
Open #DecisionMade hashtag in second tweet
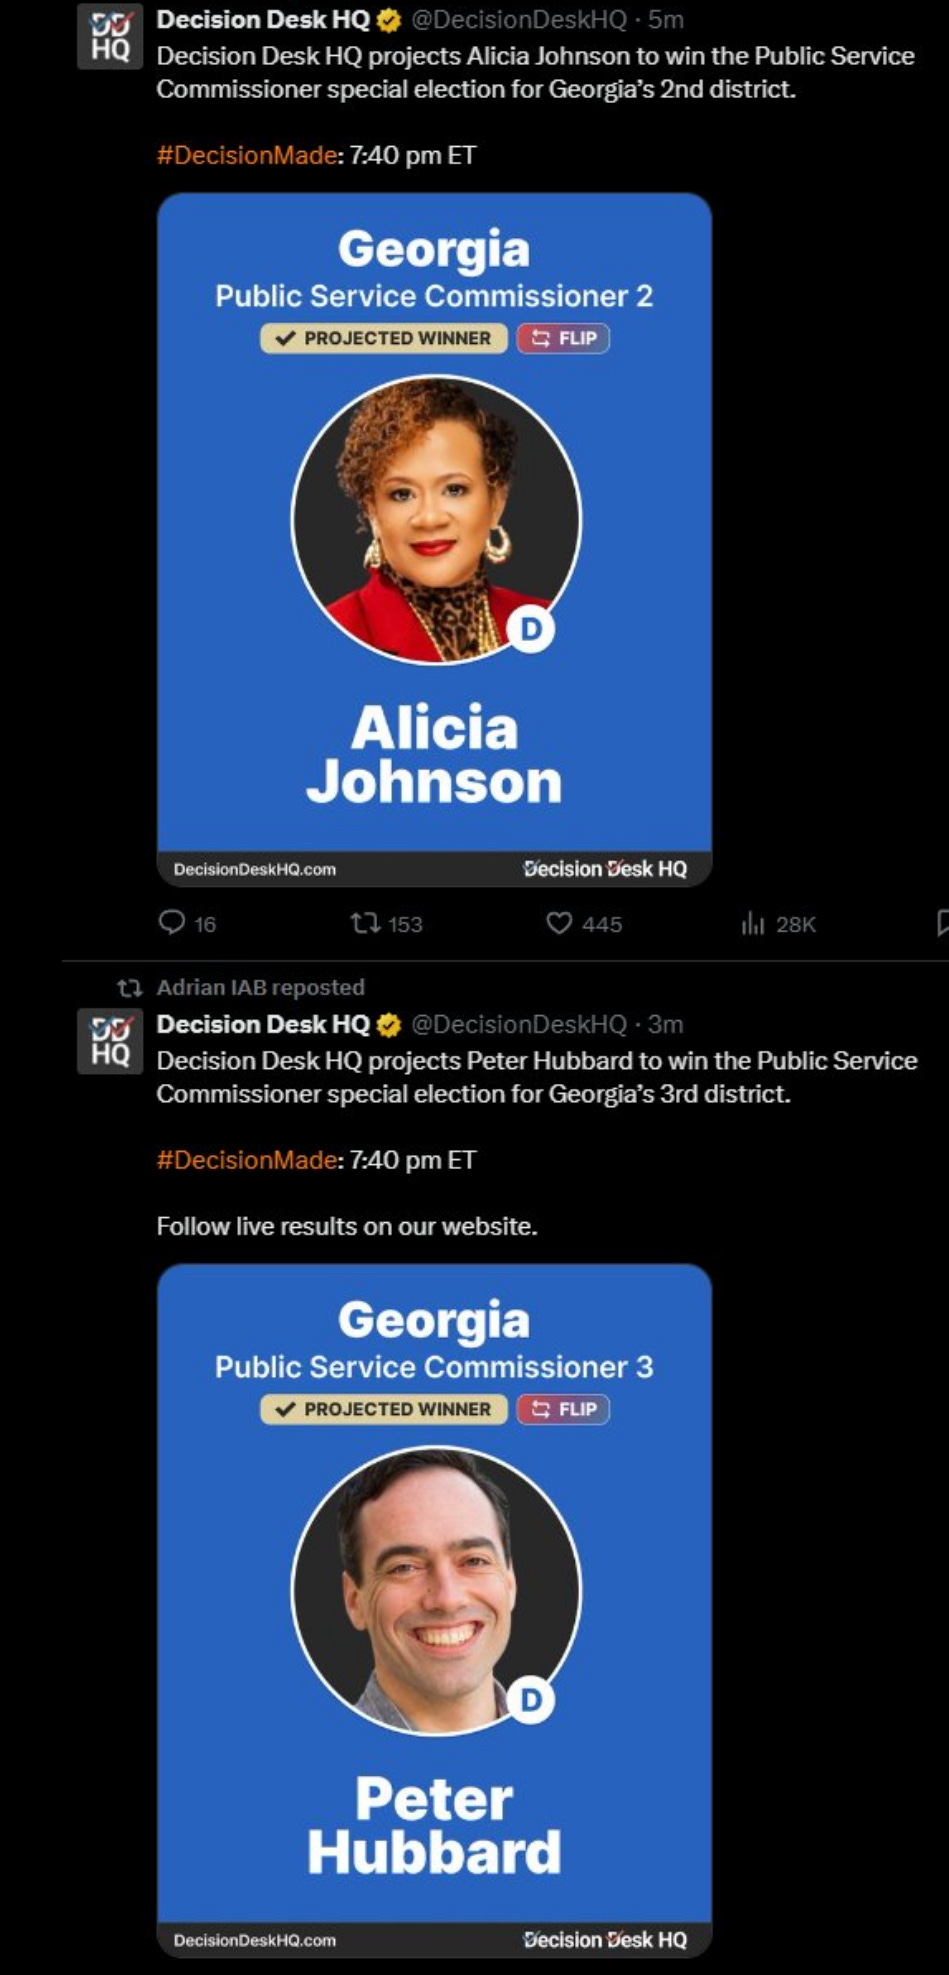pyautogui.click(x=246, y=1160)
